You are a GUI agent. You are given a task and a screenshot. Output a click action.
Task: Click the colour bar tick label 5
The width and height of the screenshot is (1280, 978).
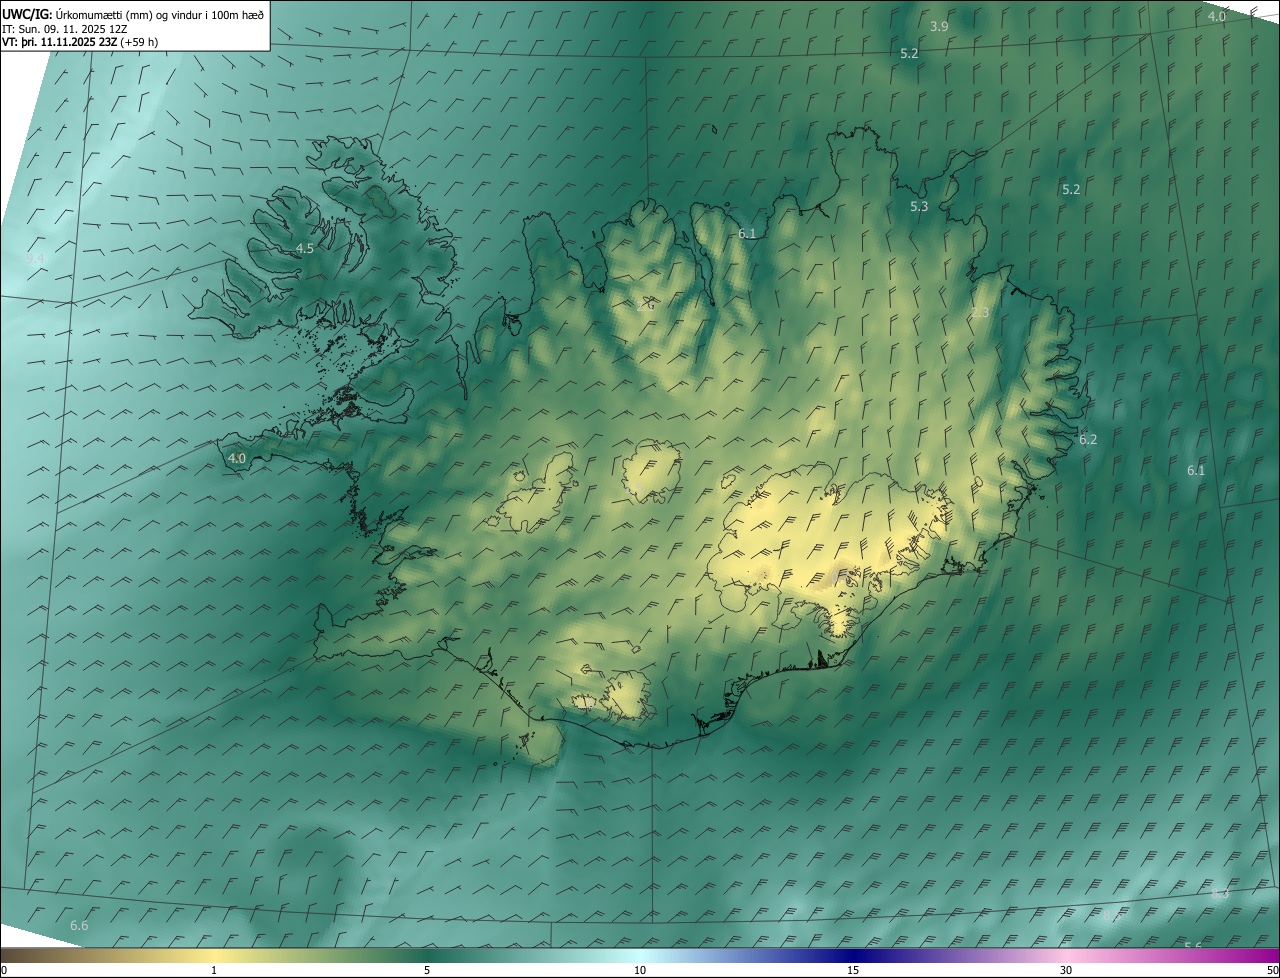427,971
